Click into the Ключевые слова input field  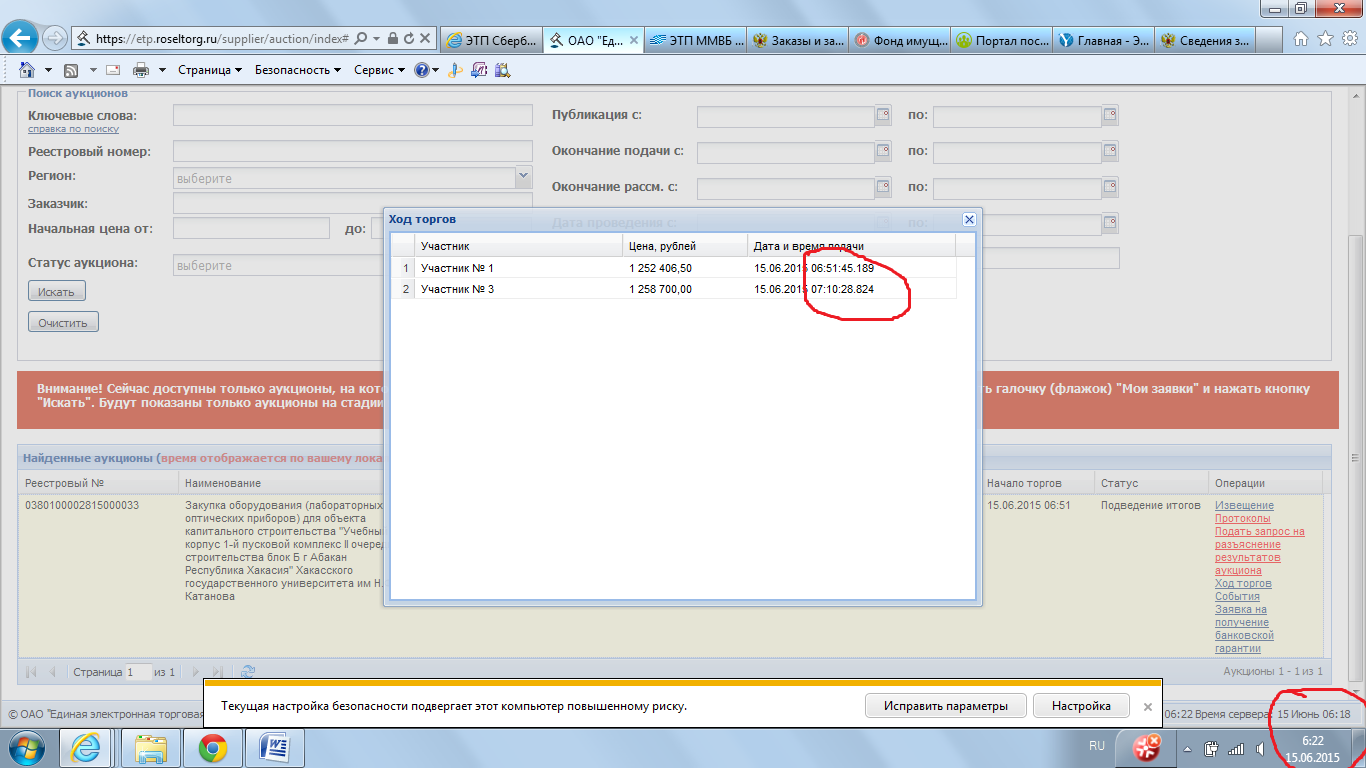point(352,115)
